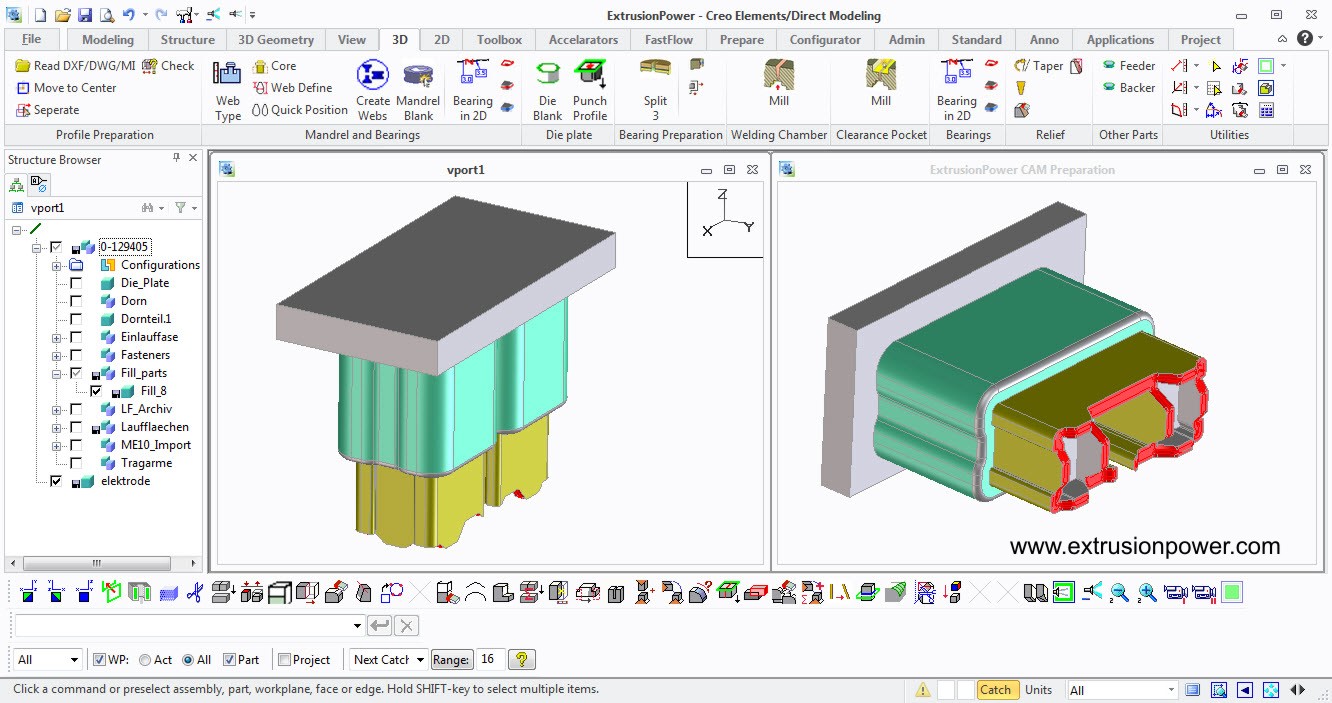Open the Next Catch dropdown
This screenshot has height=703, width=1332.
(x=388, y=660)
